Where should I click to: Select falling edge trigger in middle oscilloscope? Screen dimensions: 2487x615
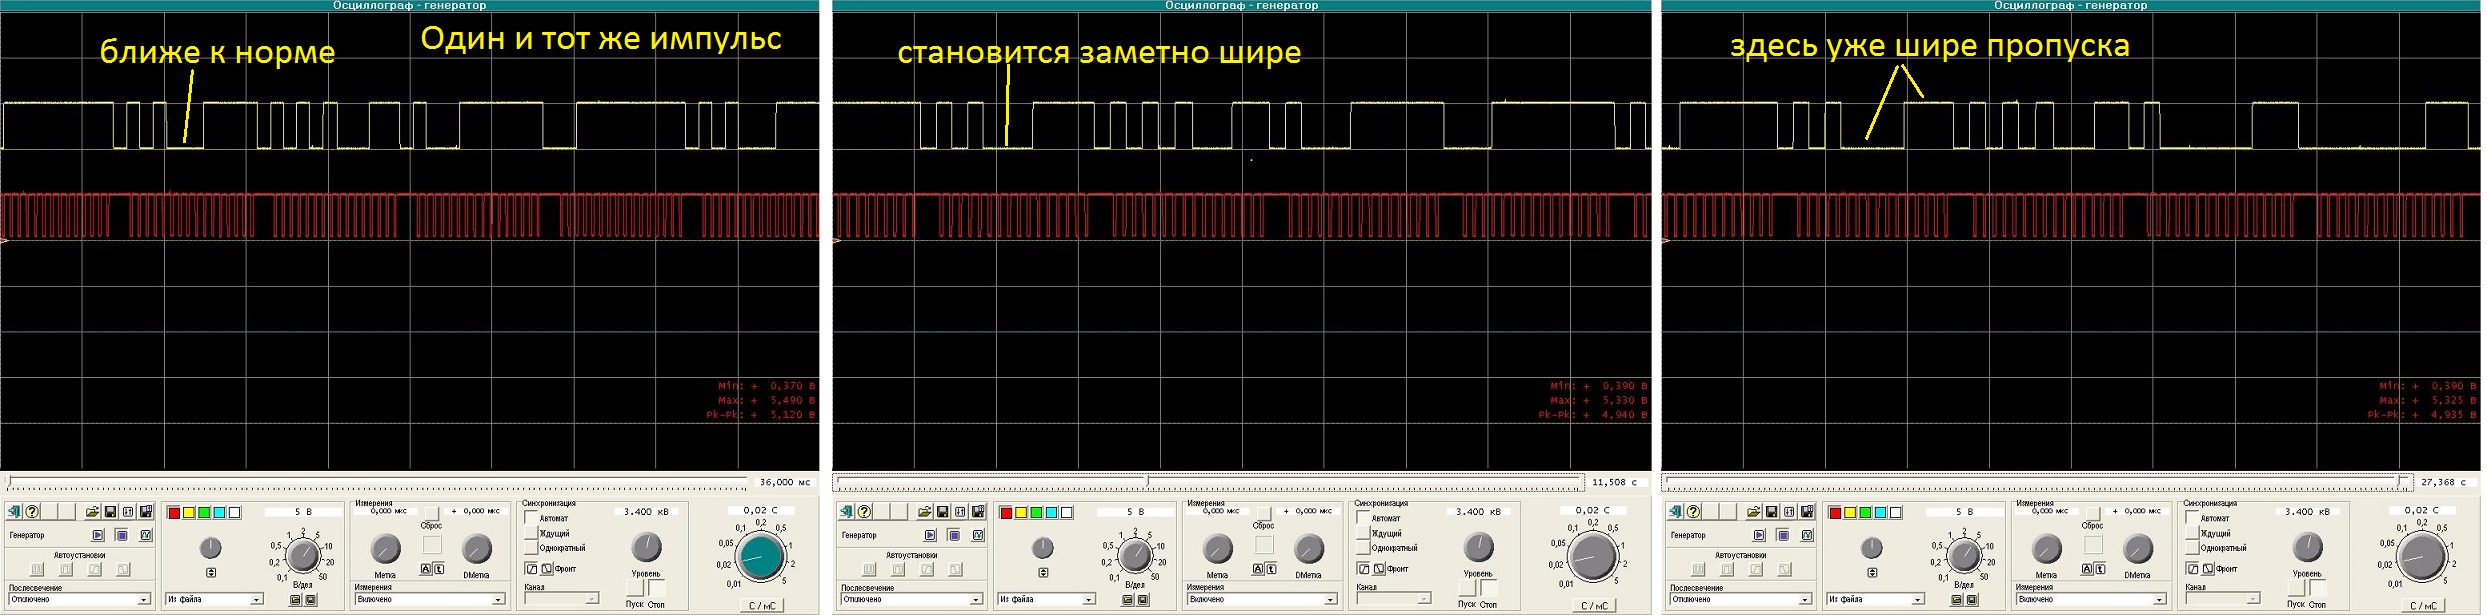(x=1378, y=568)
